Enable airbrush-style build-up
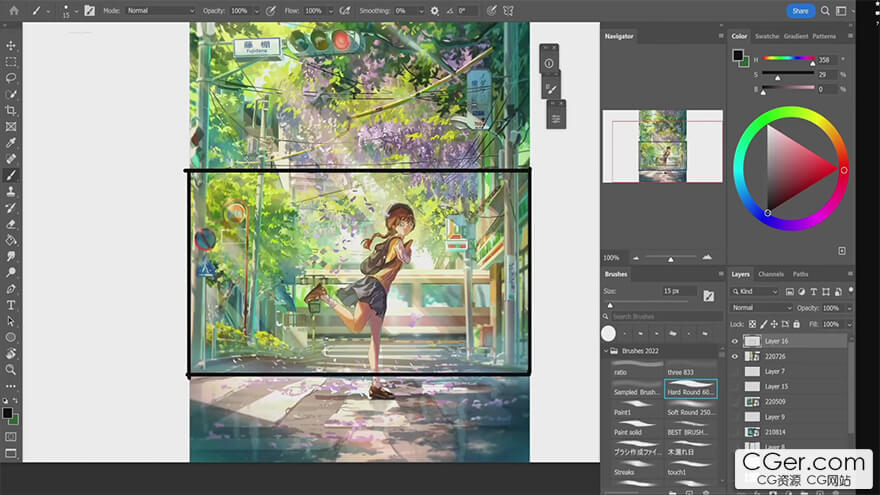The height and width of the screenshot is (495, 880). 345,11
